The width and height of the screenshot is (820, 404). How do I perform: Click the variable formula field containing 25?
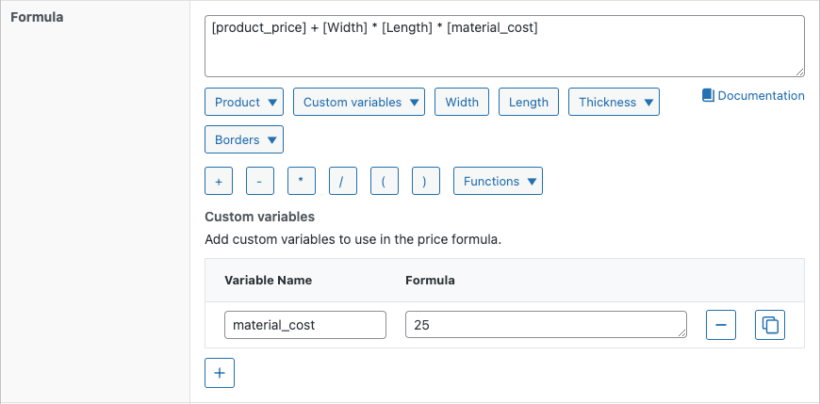click(545, 325)
